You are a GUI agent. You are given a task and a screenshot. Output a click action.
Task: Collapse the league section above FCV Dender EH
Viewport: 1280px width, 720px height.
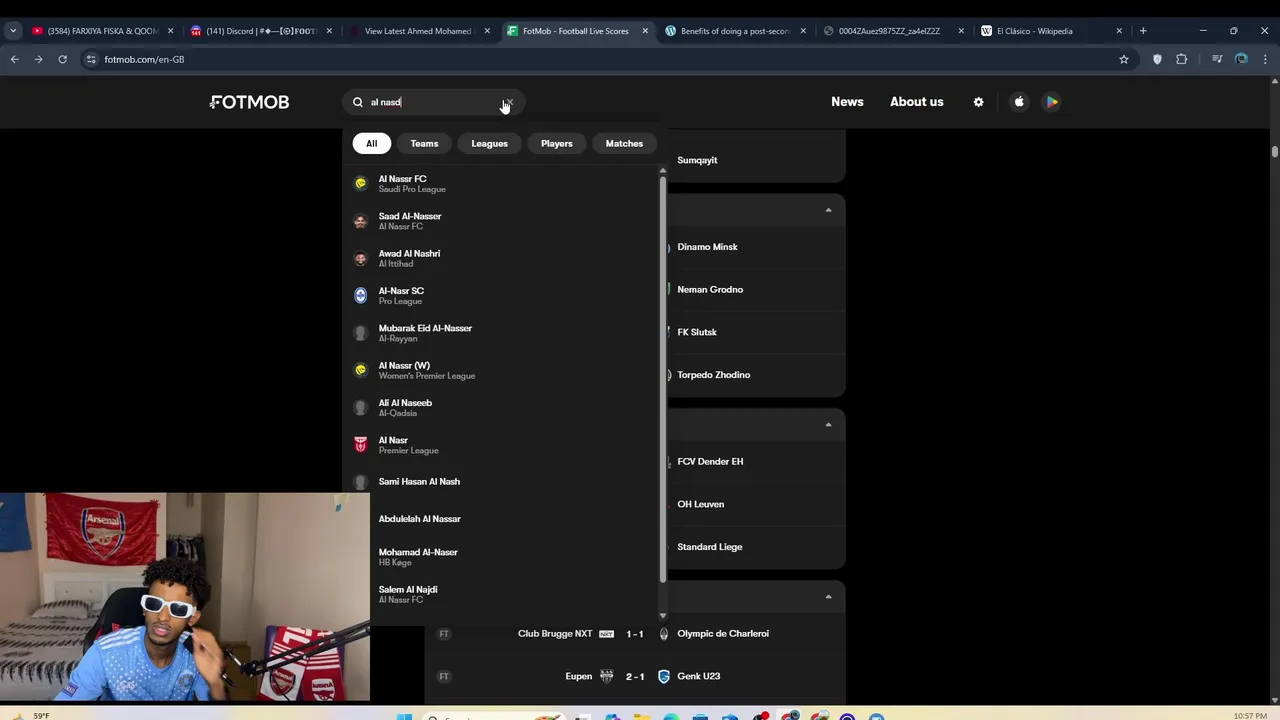point(828,425)
